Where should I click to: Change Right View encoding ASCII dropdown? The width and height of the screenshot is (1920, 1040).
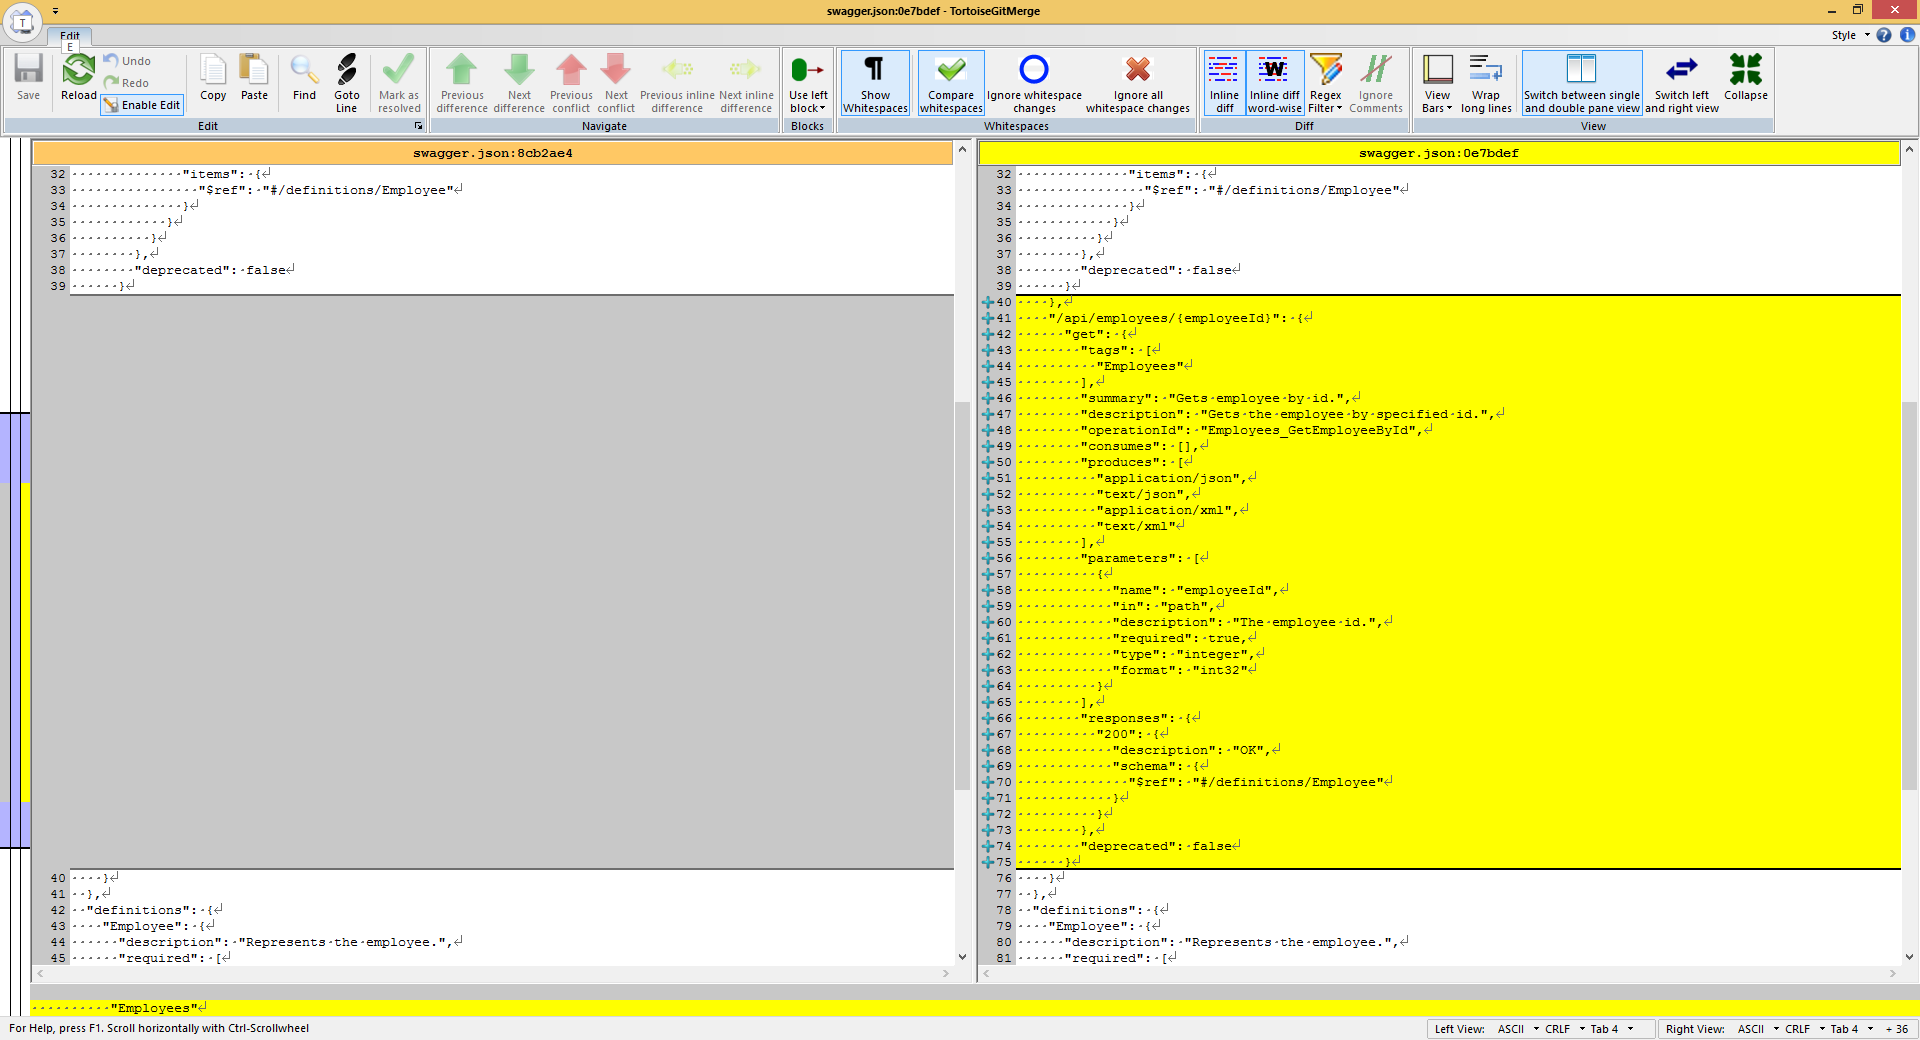pyautogui.click(x=1759, y=1029)
